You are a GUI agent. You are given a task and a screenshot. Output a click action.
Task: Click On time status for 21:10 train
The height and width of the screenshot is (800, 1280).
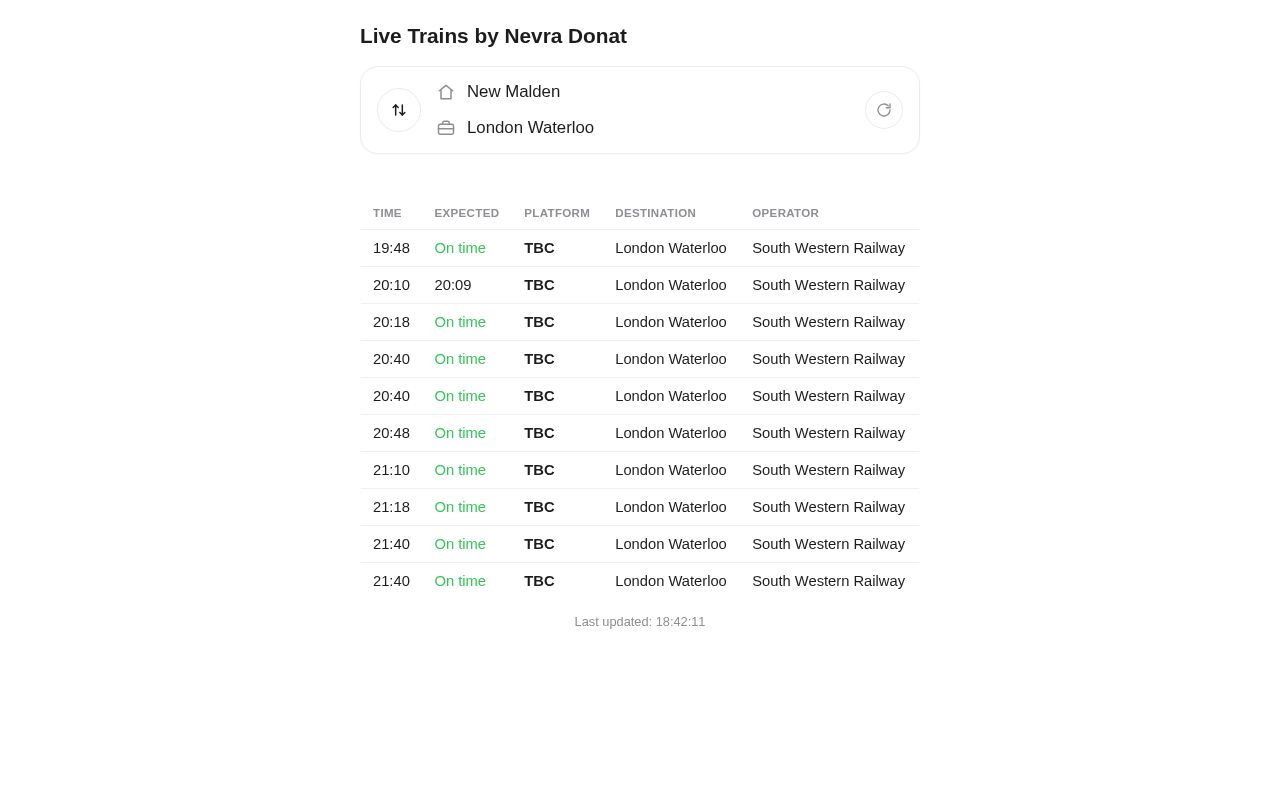click(460, 470)
